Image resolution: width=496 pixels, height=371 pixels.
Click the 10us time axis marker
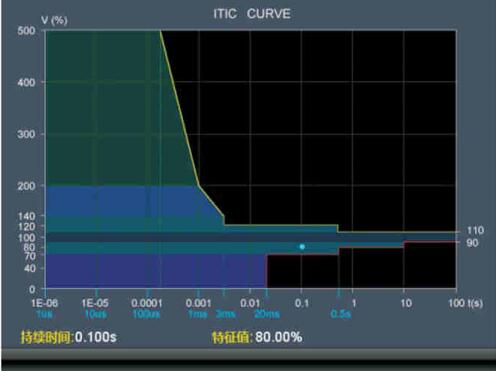[96, 314]
